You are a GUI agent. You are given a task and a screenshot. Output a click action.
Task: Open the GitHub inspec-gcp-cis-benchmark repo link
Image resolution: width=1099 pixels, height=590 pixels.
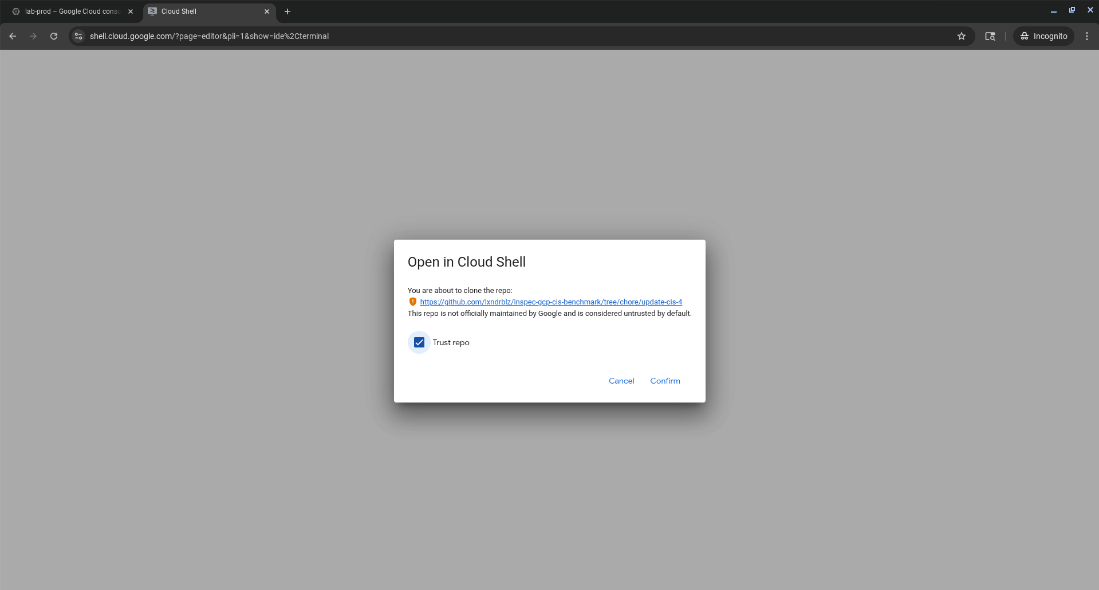pyautogui.click(x=551, y=301)
